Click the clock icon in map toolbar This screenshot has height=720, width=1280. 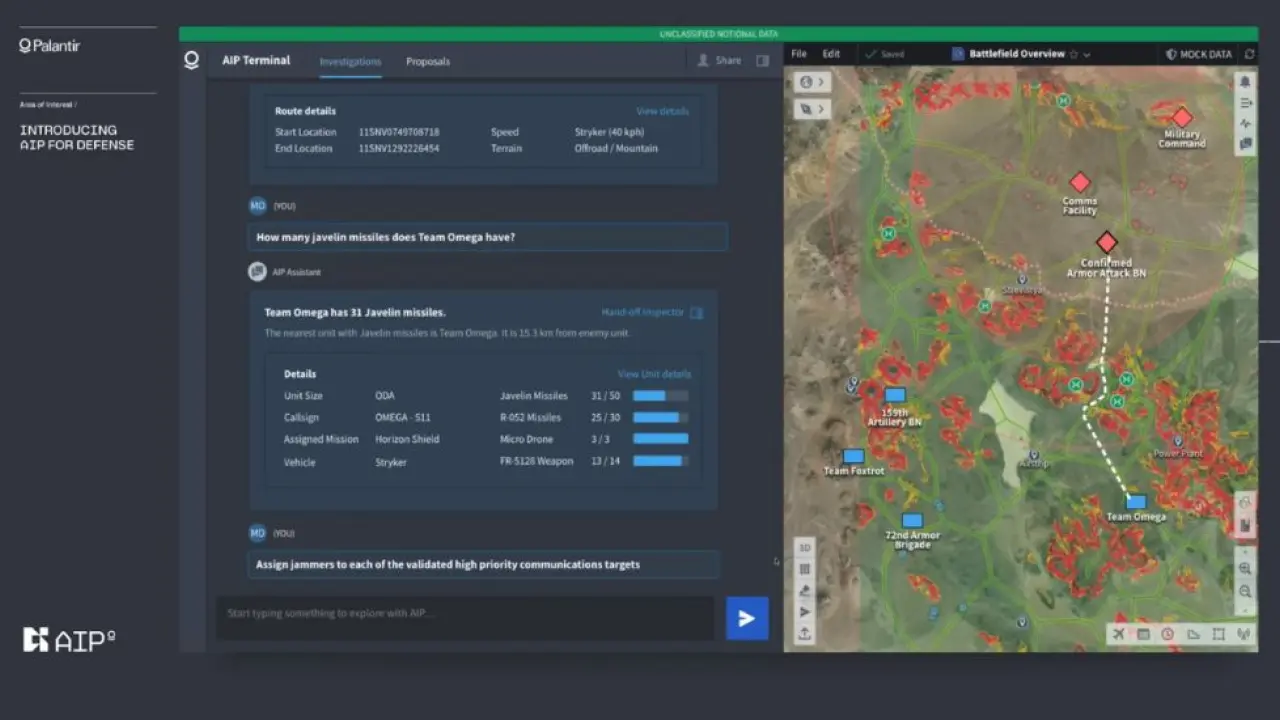point(1167,634)
